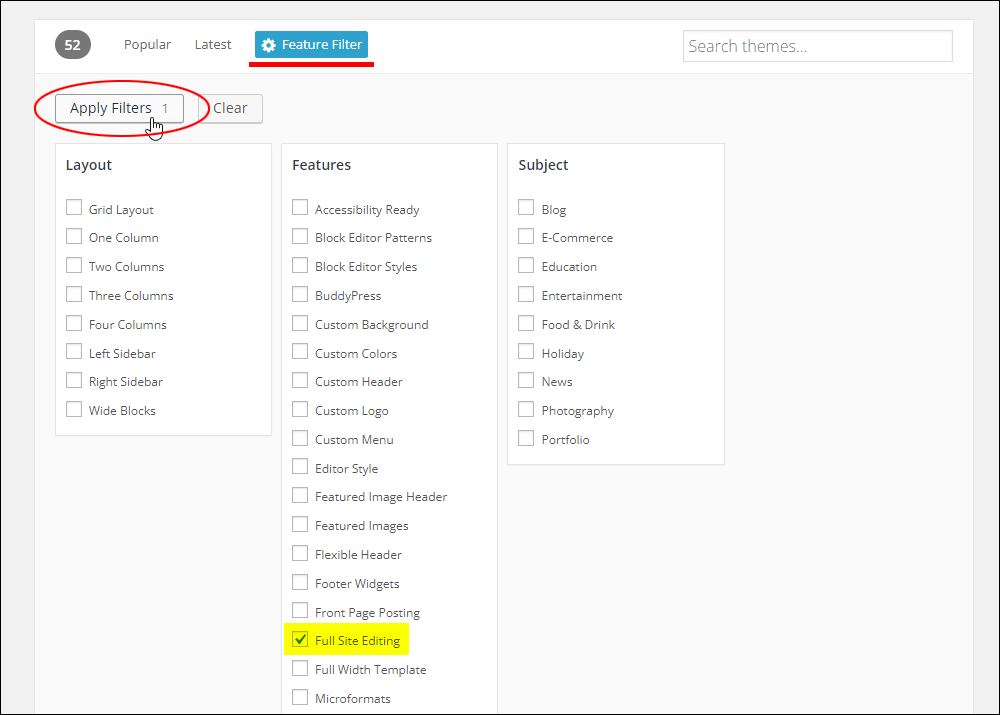The image size is (1000, 715).
Task: Uncheck the Full Site Editing checkbox
Action: click(x=300, y=640)
